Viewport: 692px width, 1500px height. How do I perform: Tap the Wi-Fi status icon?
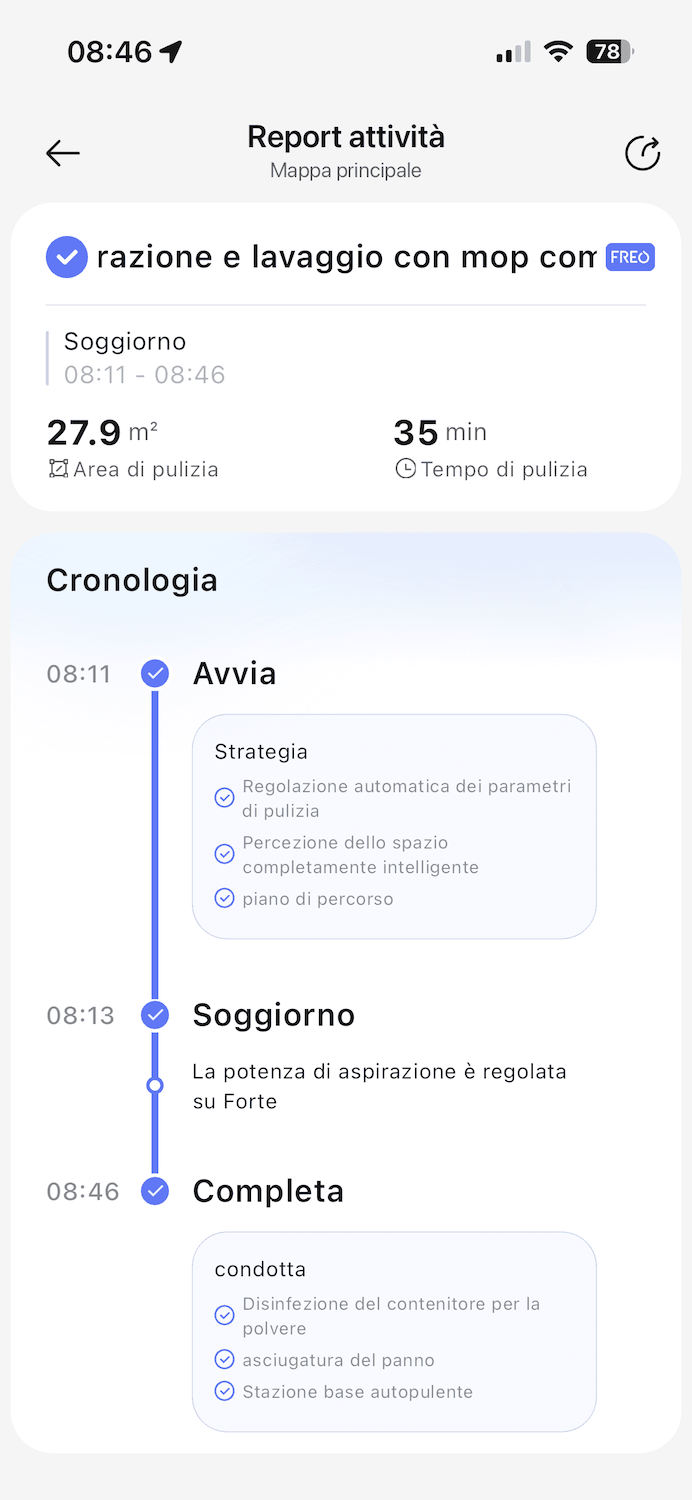coord(558,51)
